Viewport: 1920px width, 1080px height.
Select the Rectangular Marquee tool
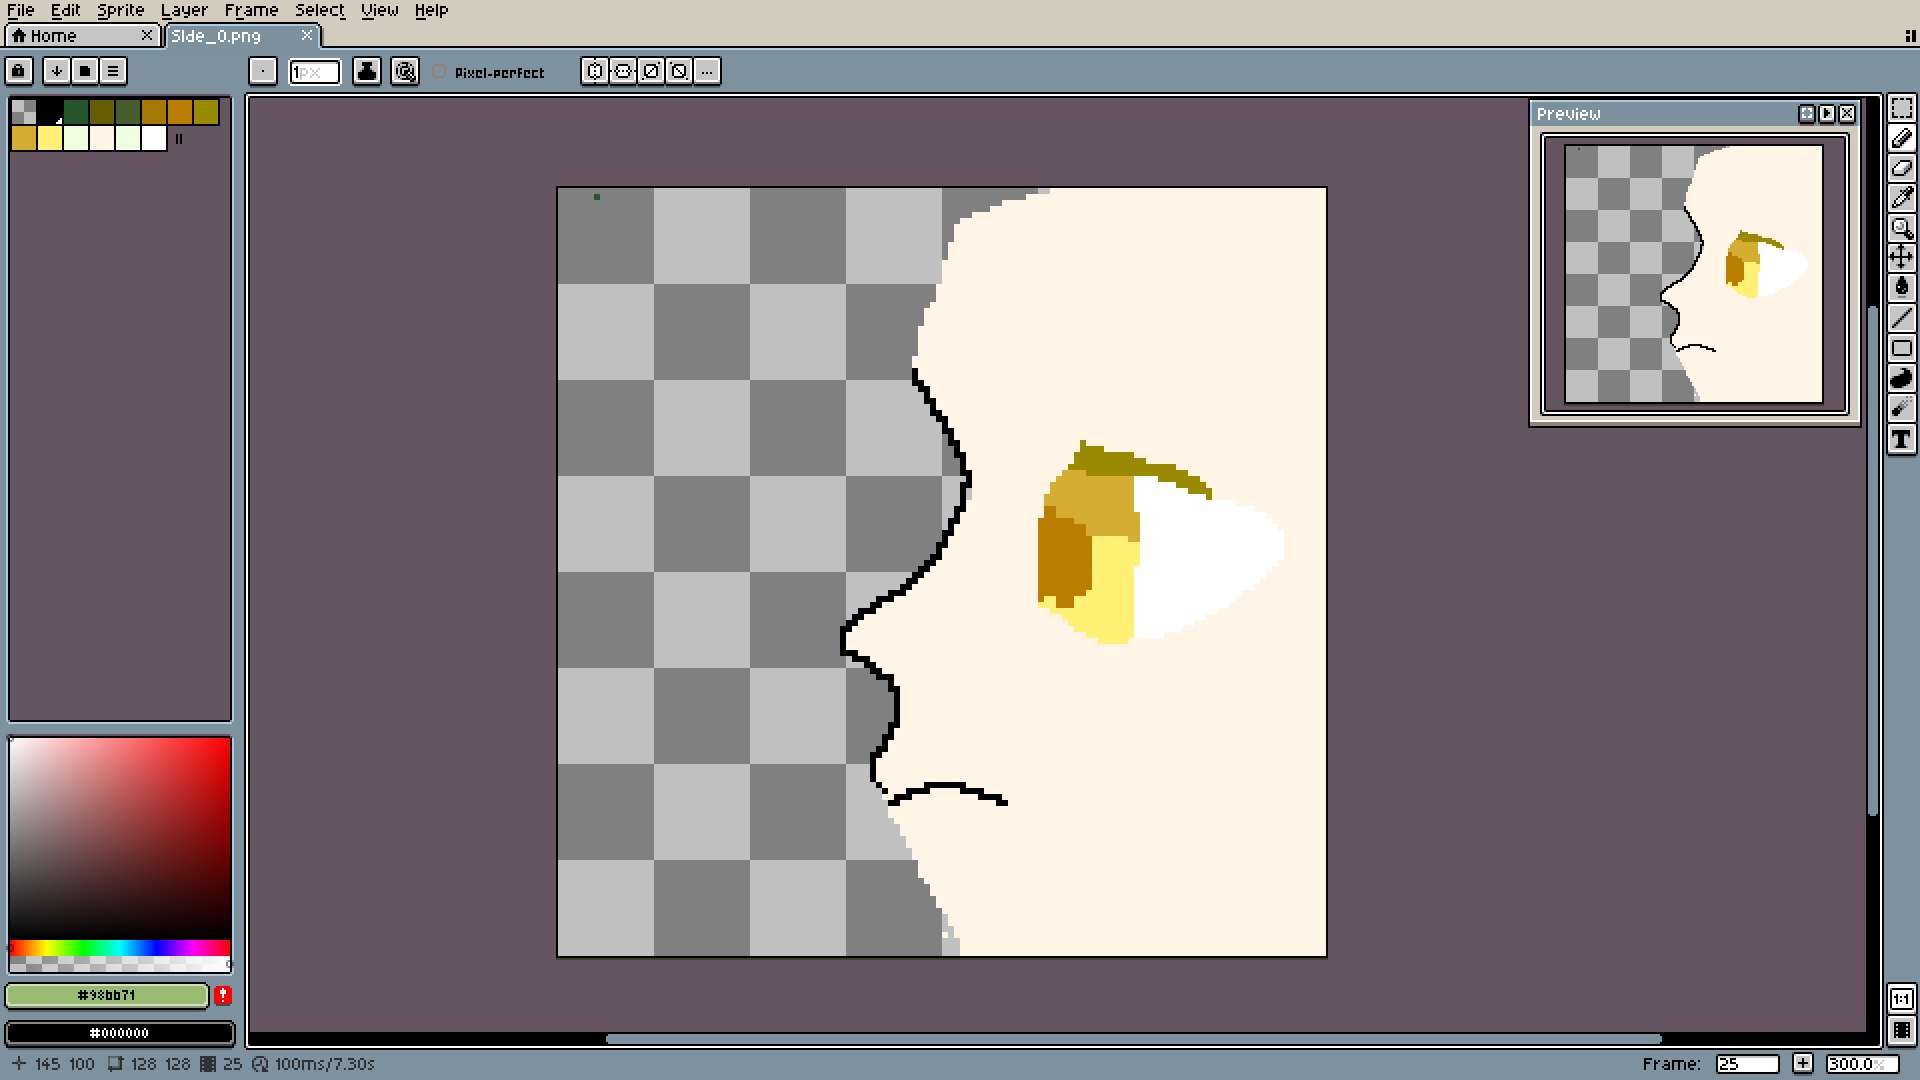point(1901,108)
